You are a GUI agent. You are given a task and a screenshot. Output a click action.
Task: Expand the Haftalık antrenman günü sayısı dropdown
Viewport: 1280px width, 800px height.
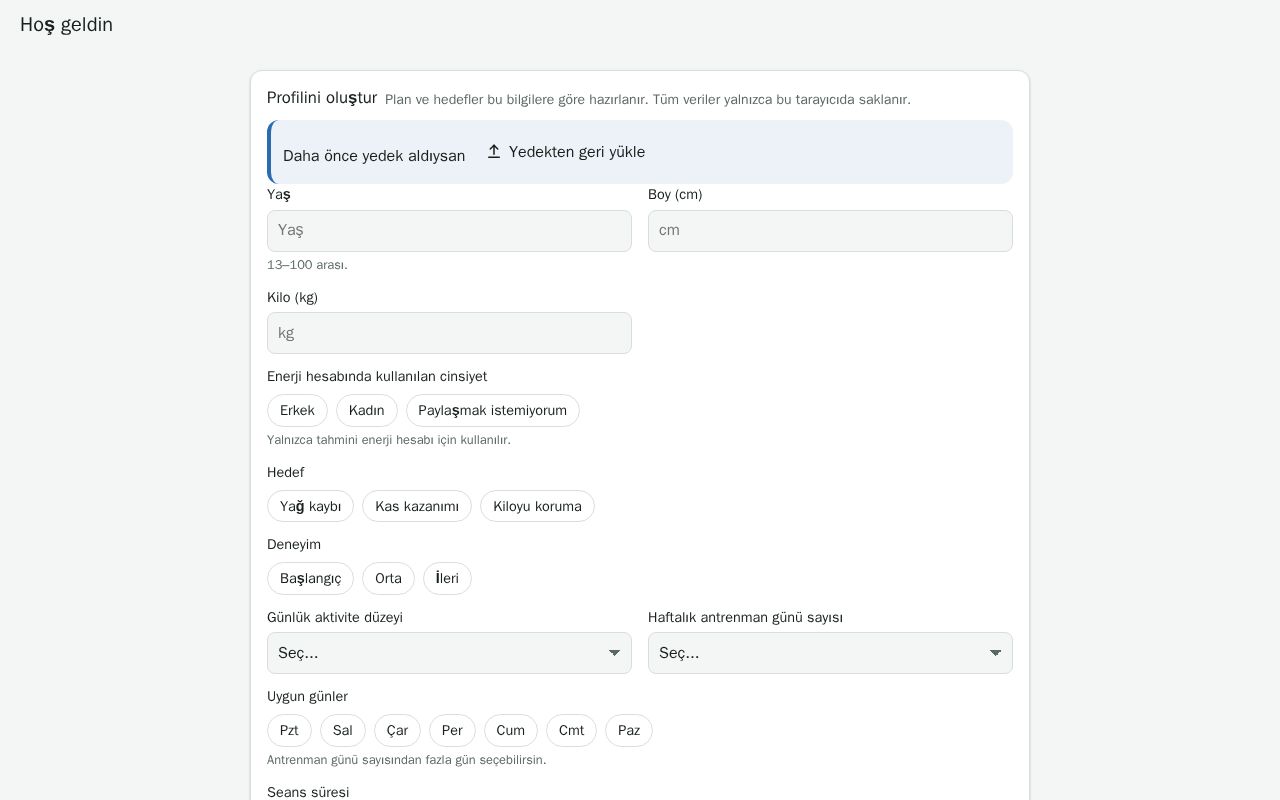point(830,653)
